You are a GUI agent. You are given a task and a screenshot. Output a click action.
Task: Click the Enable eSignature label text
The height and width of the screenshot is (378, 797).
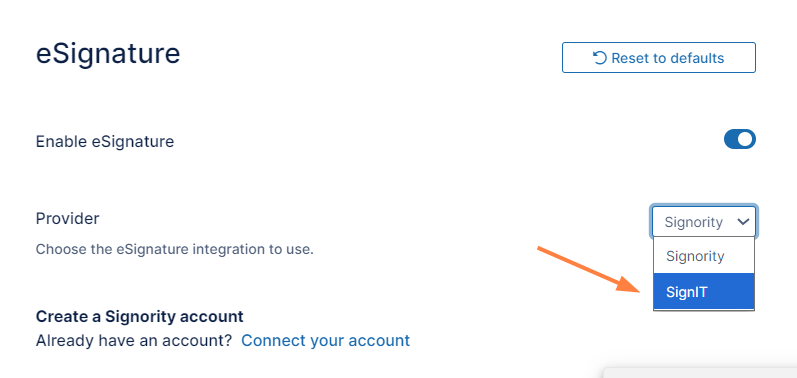click(x=105, y=141)
